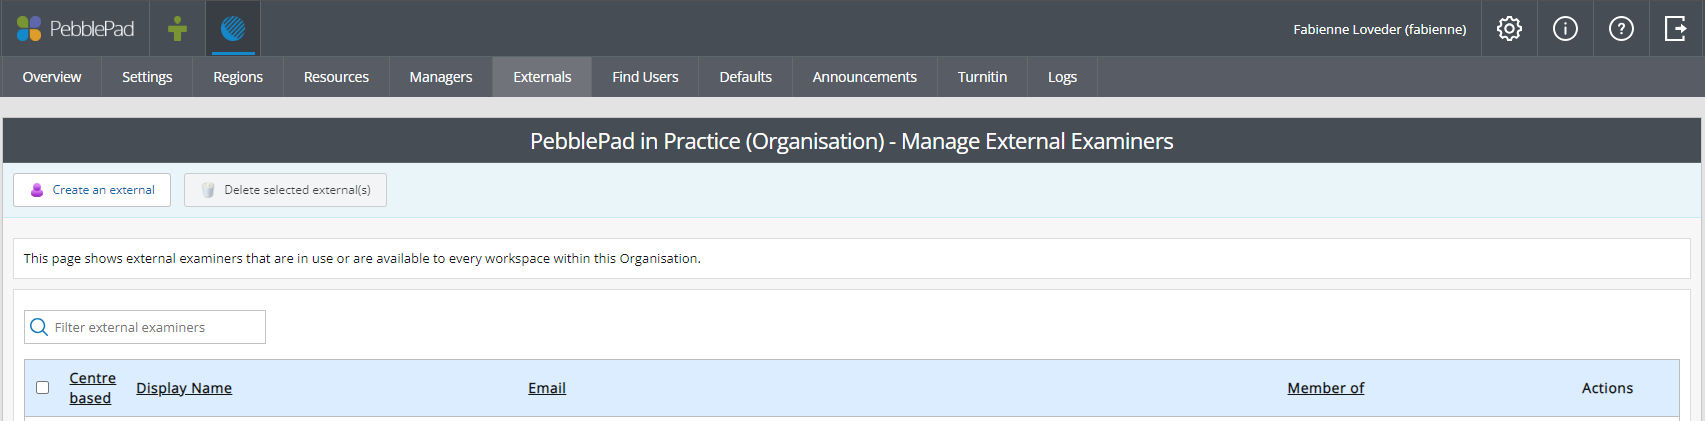Open the green Pebble+ figure icon
Screen dimensions: 1705x421
178,28
